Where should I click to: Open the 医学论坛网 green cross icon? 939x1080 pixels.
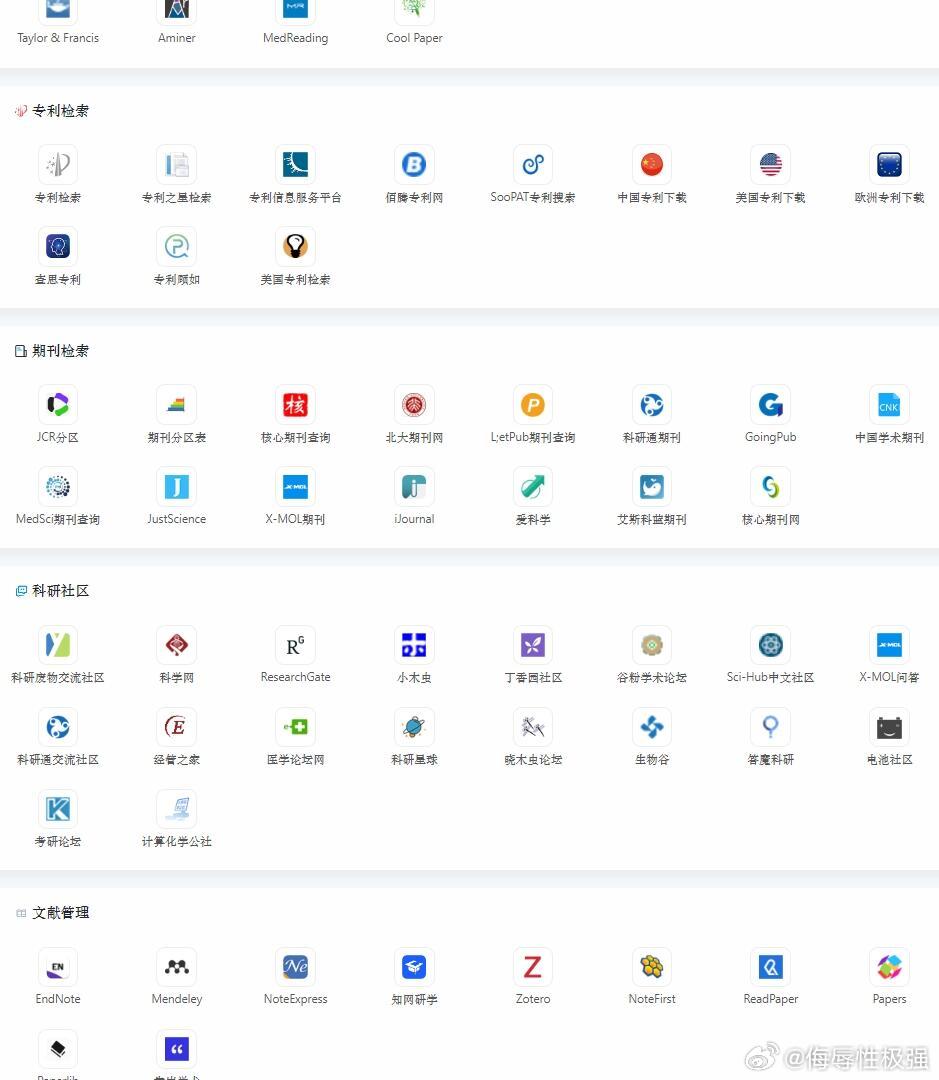pos(296,727)
